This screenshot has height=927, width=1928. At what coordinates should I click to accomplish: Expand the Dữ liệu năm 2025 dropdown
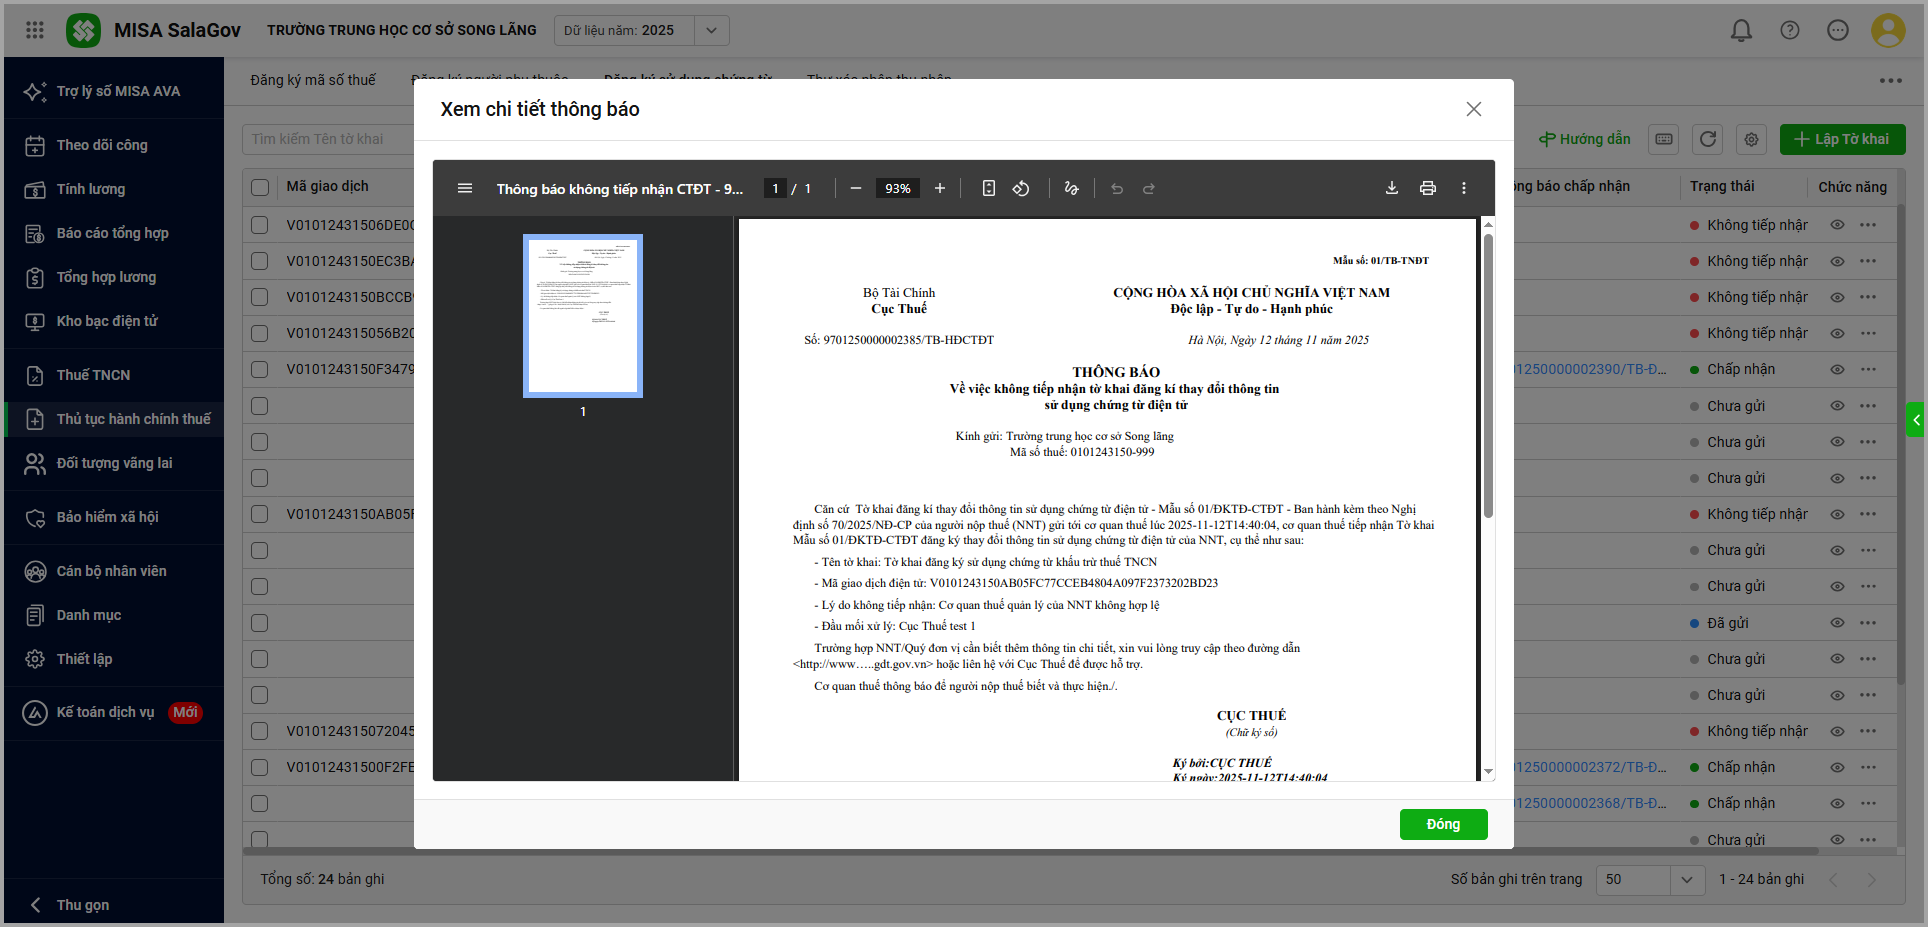[x=711, y=30]
